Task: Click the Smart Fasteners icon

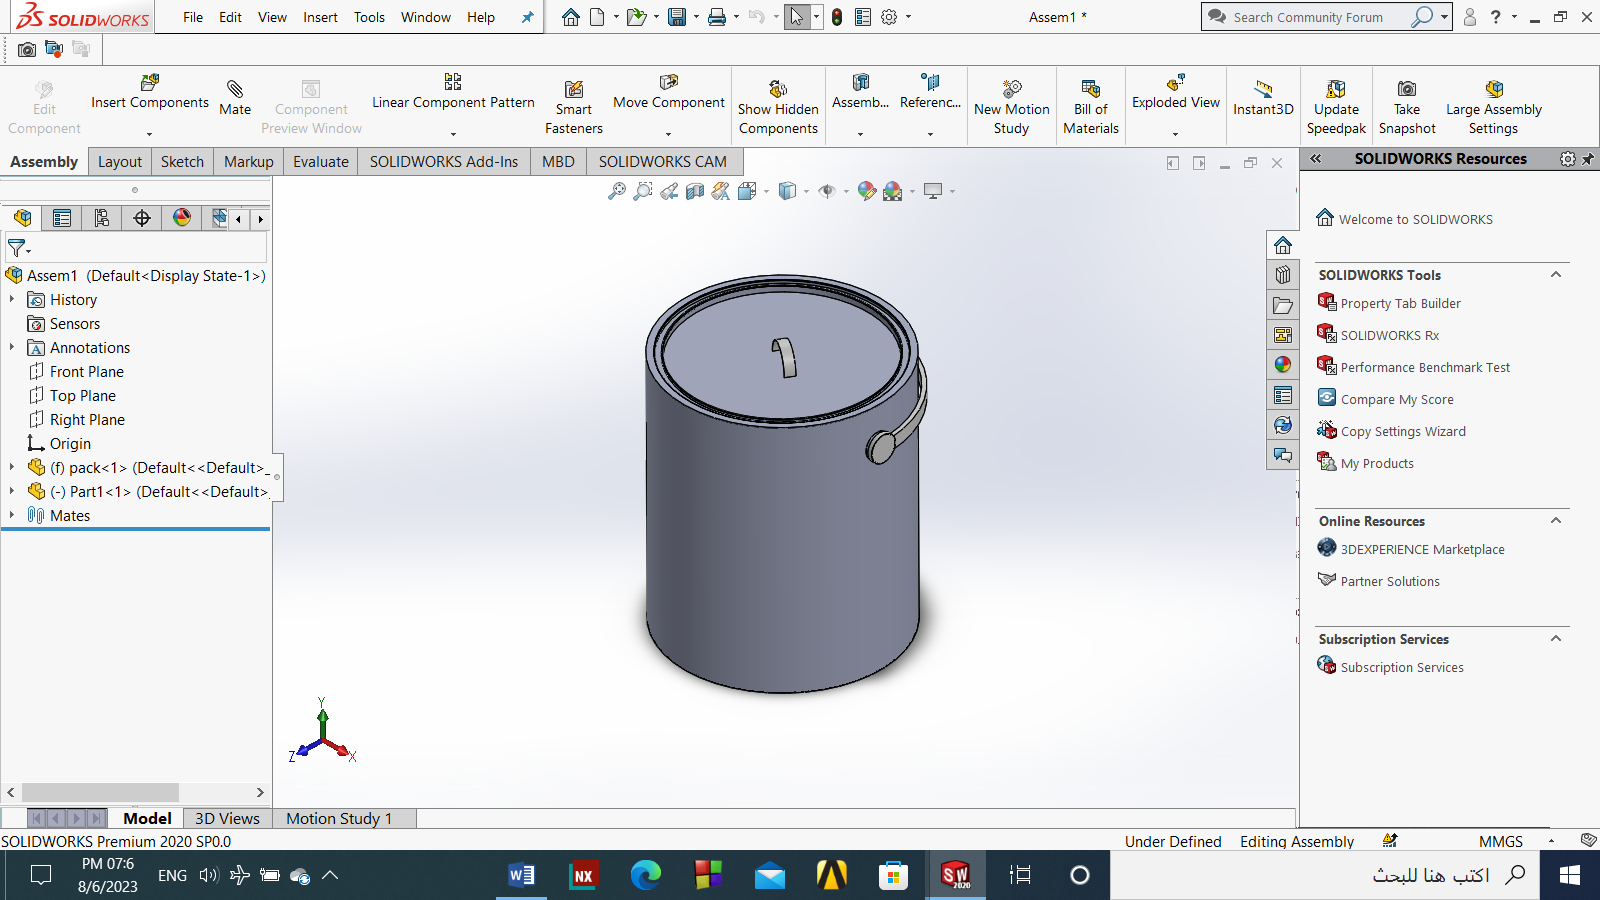Action: pyautogui.click(x=574, y=89)
